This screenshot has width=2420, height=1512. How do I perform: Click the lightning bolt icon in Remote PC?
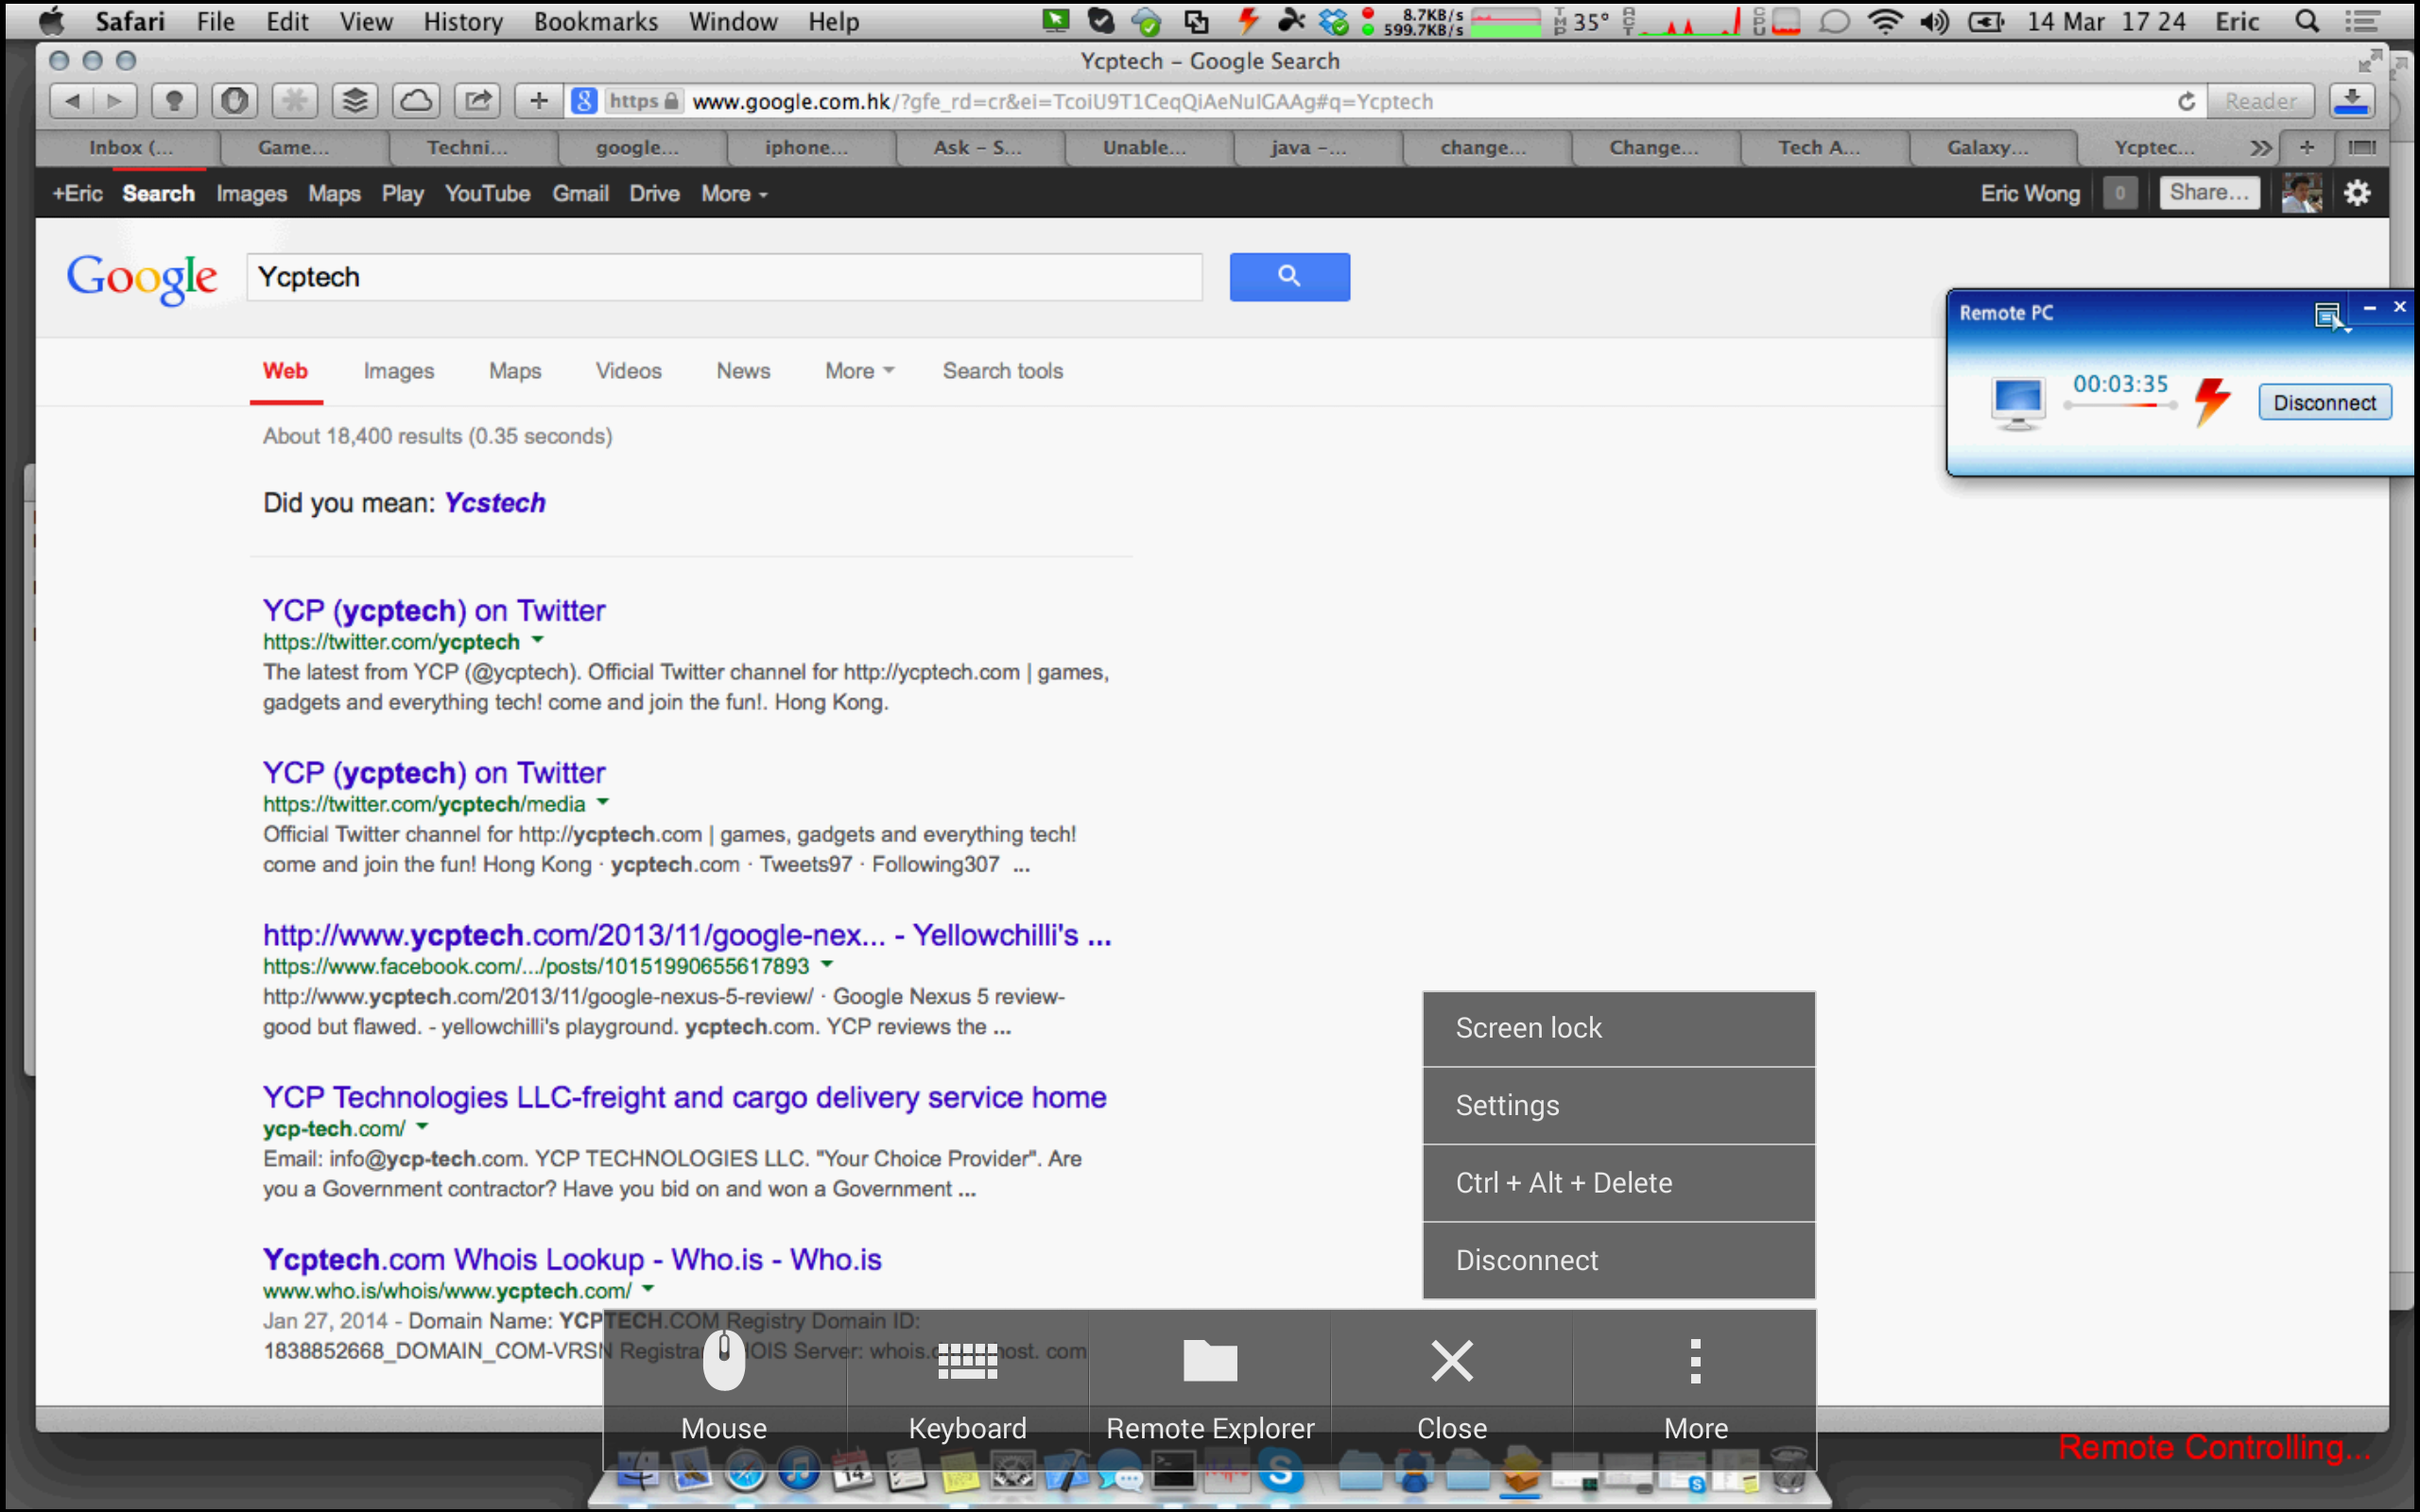[2212, 401]
